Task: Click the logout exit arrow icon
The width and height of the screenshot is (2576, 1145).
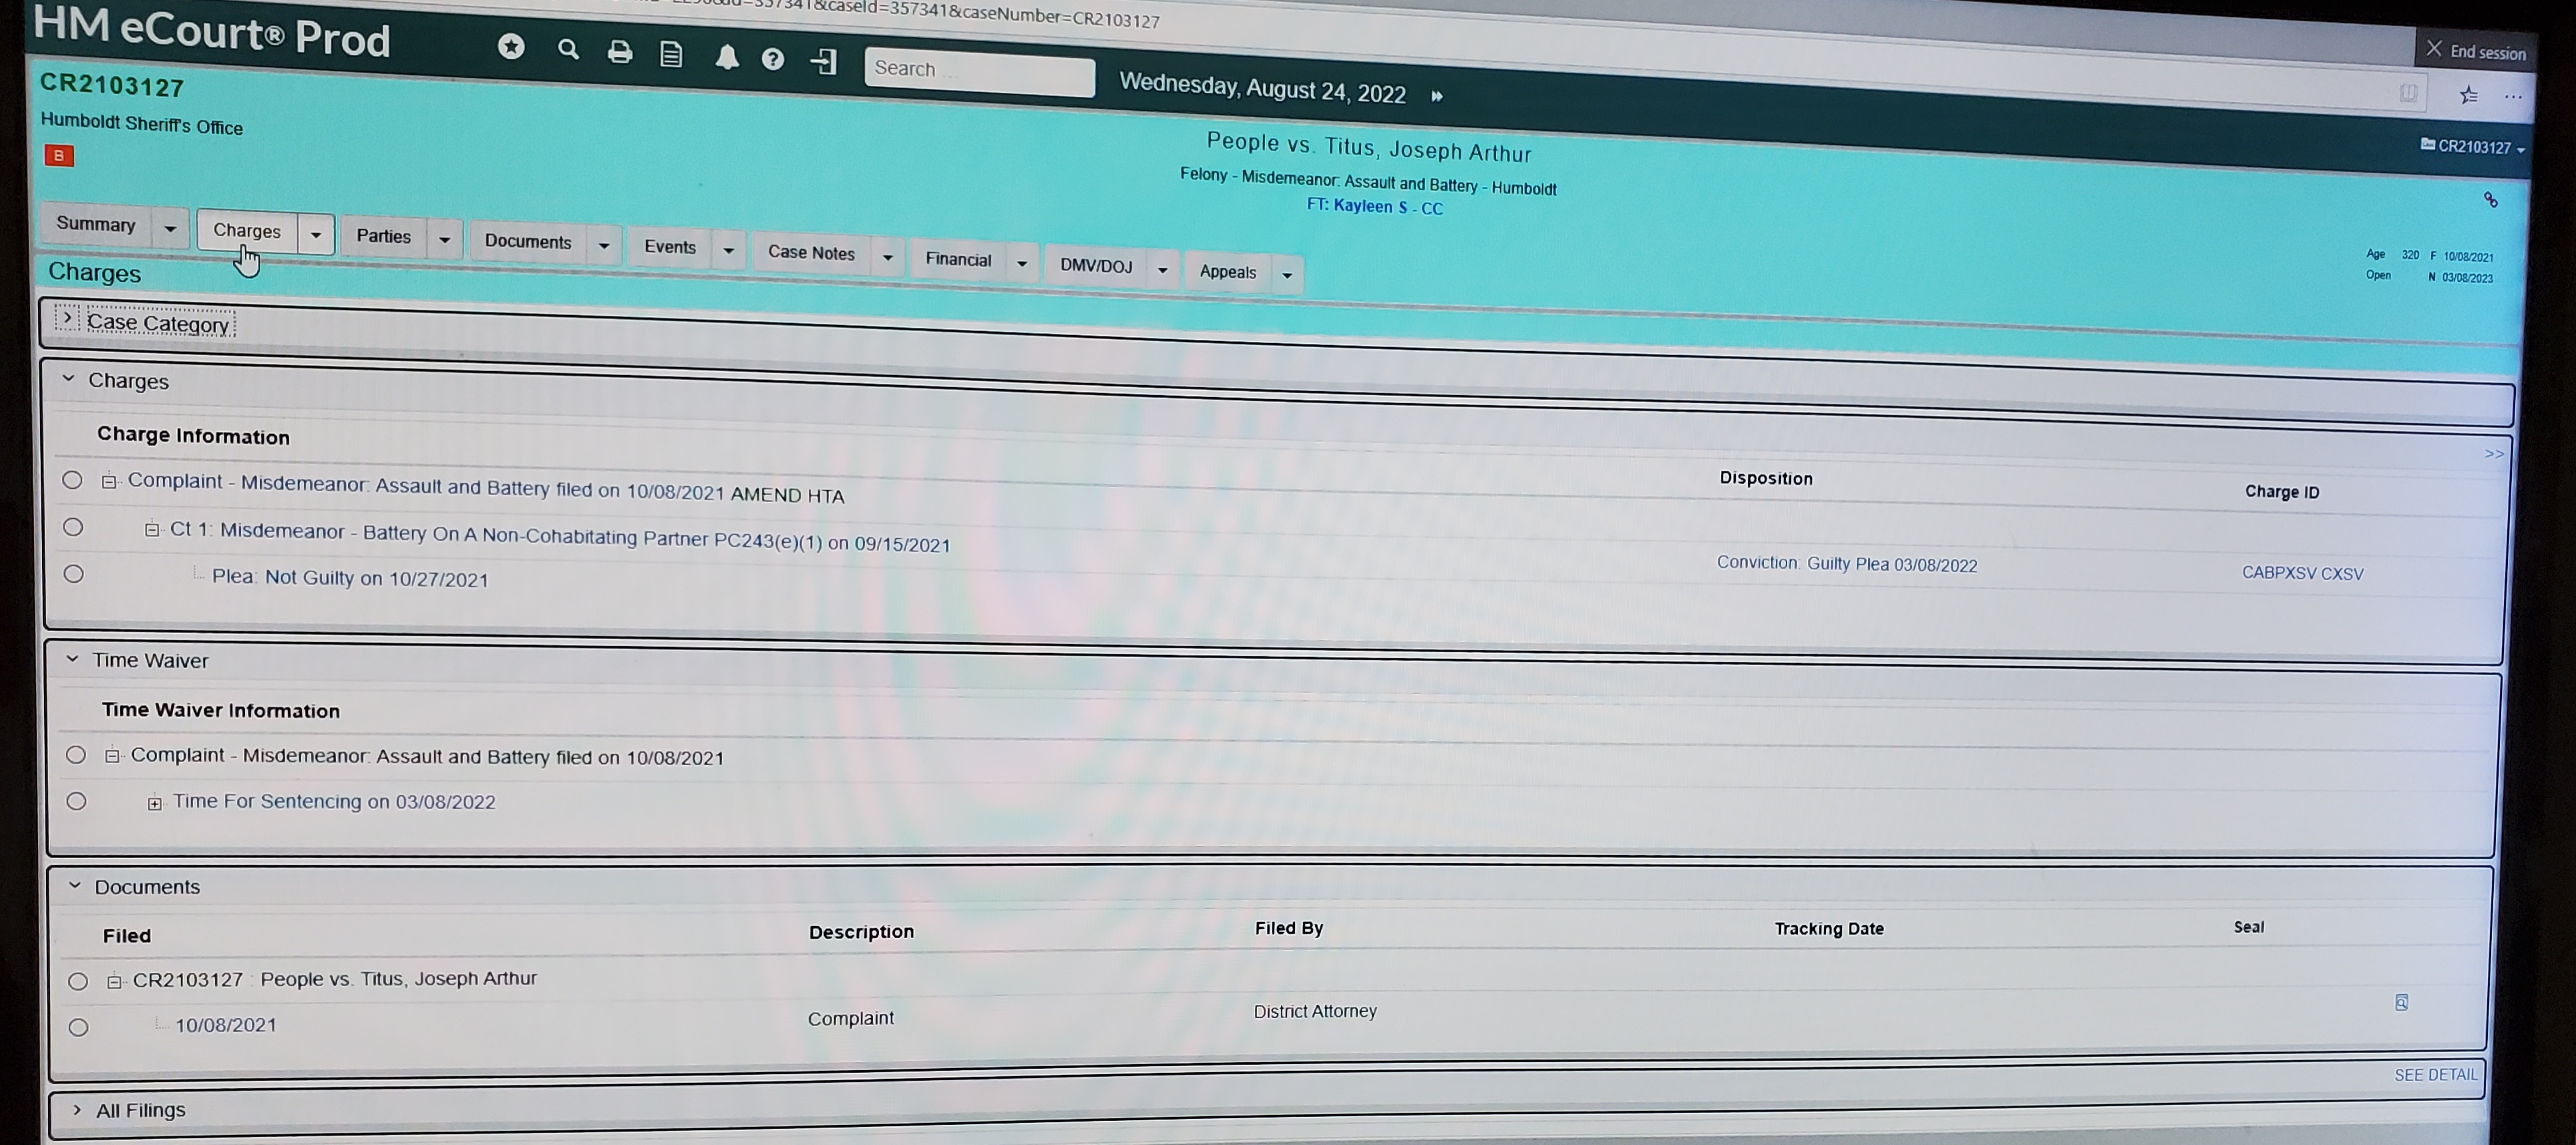Action: 823,62
